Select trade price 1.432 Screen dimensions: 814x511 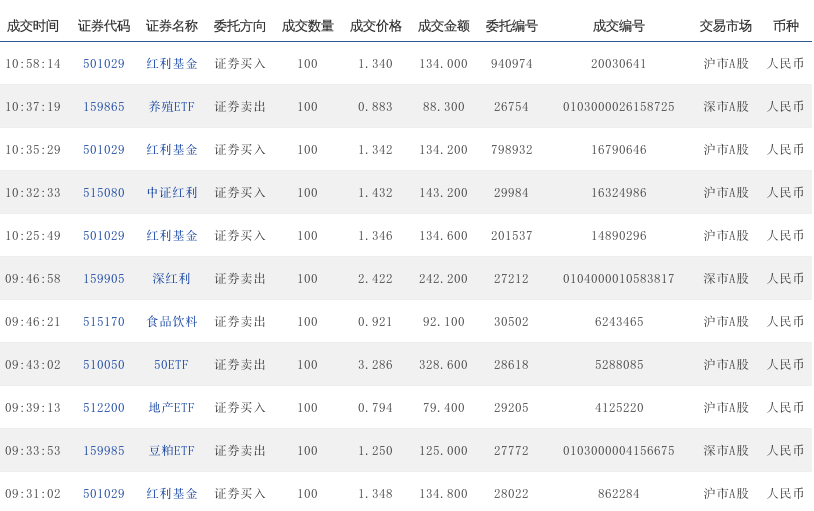(x=375, y=193)
